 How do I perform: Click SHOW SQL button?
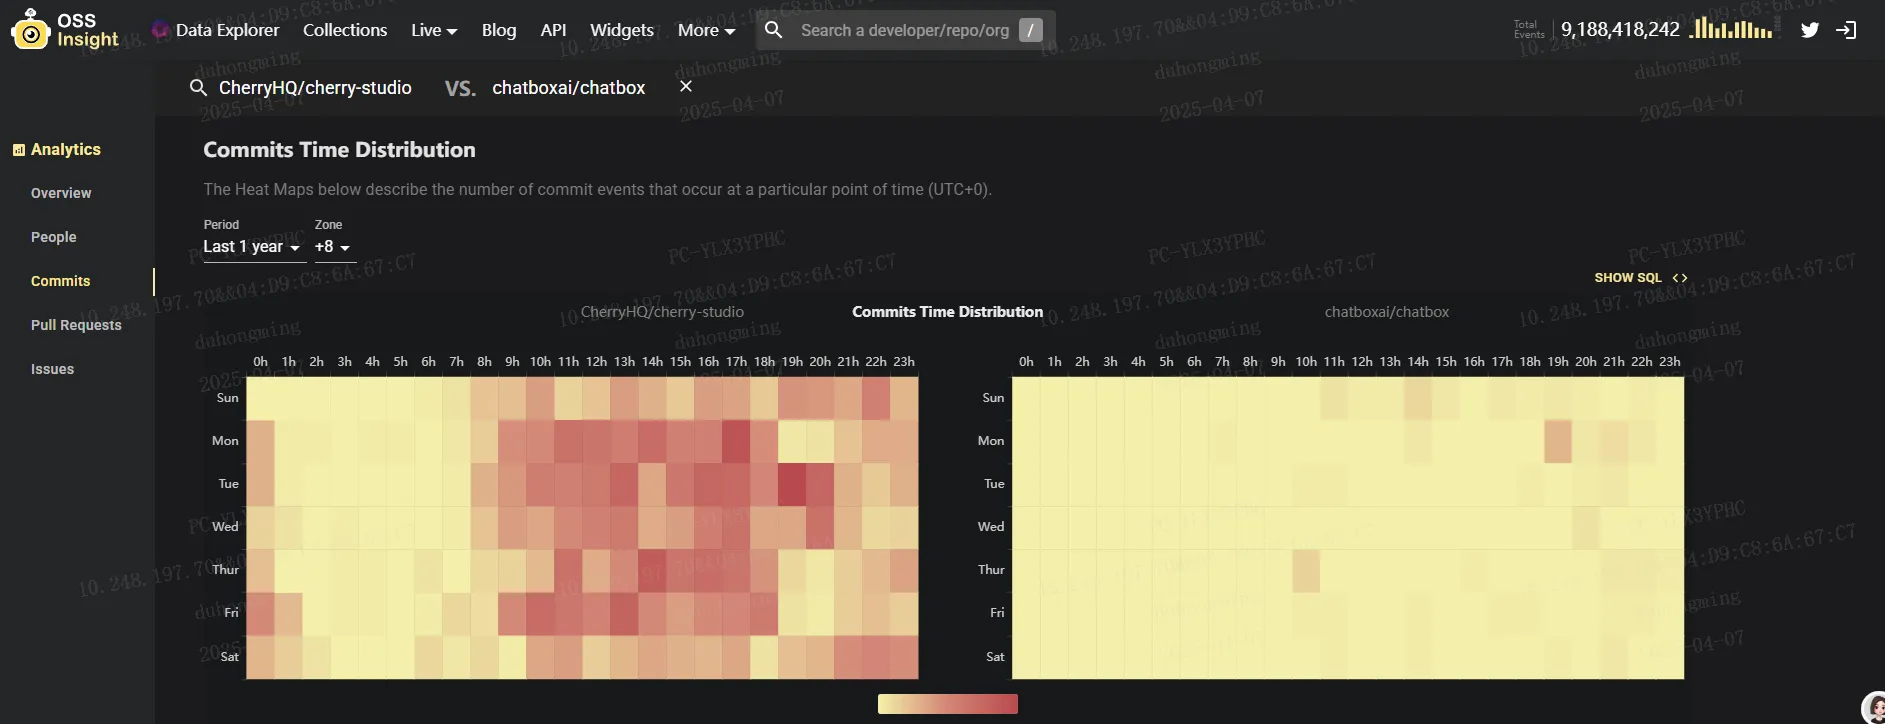(x=1640, y=278)
